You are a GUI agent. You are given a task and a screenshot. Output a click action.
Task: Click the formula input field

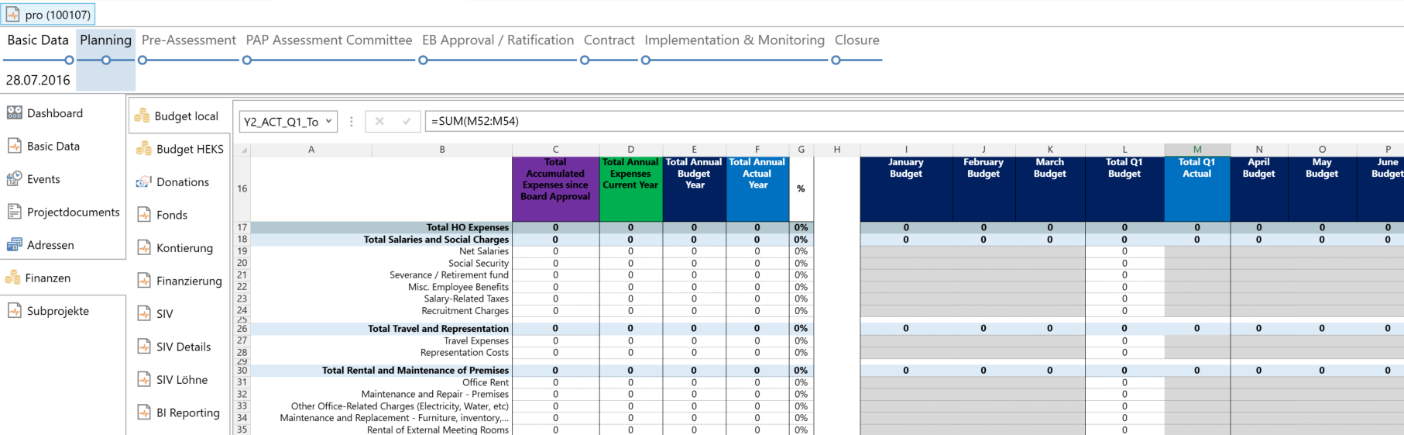(x=900, y=122)
